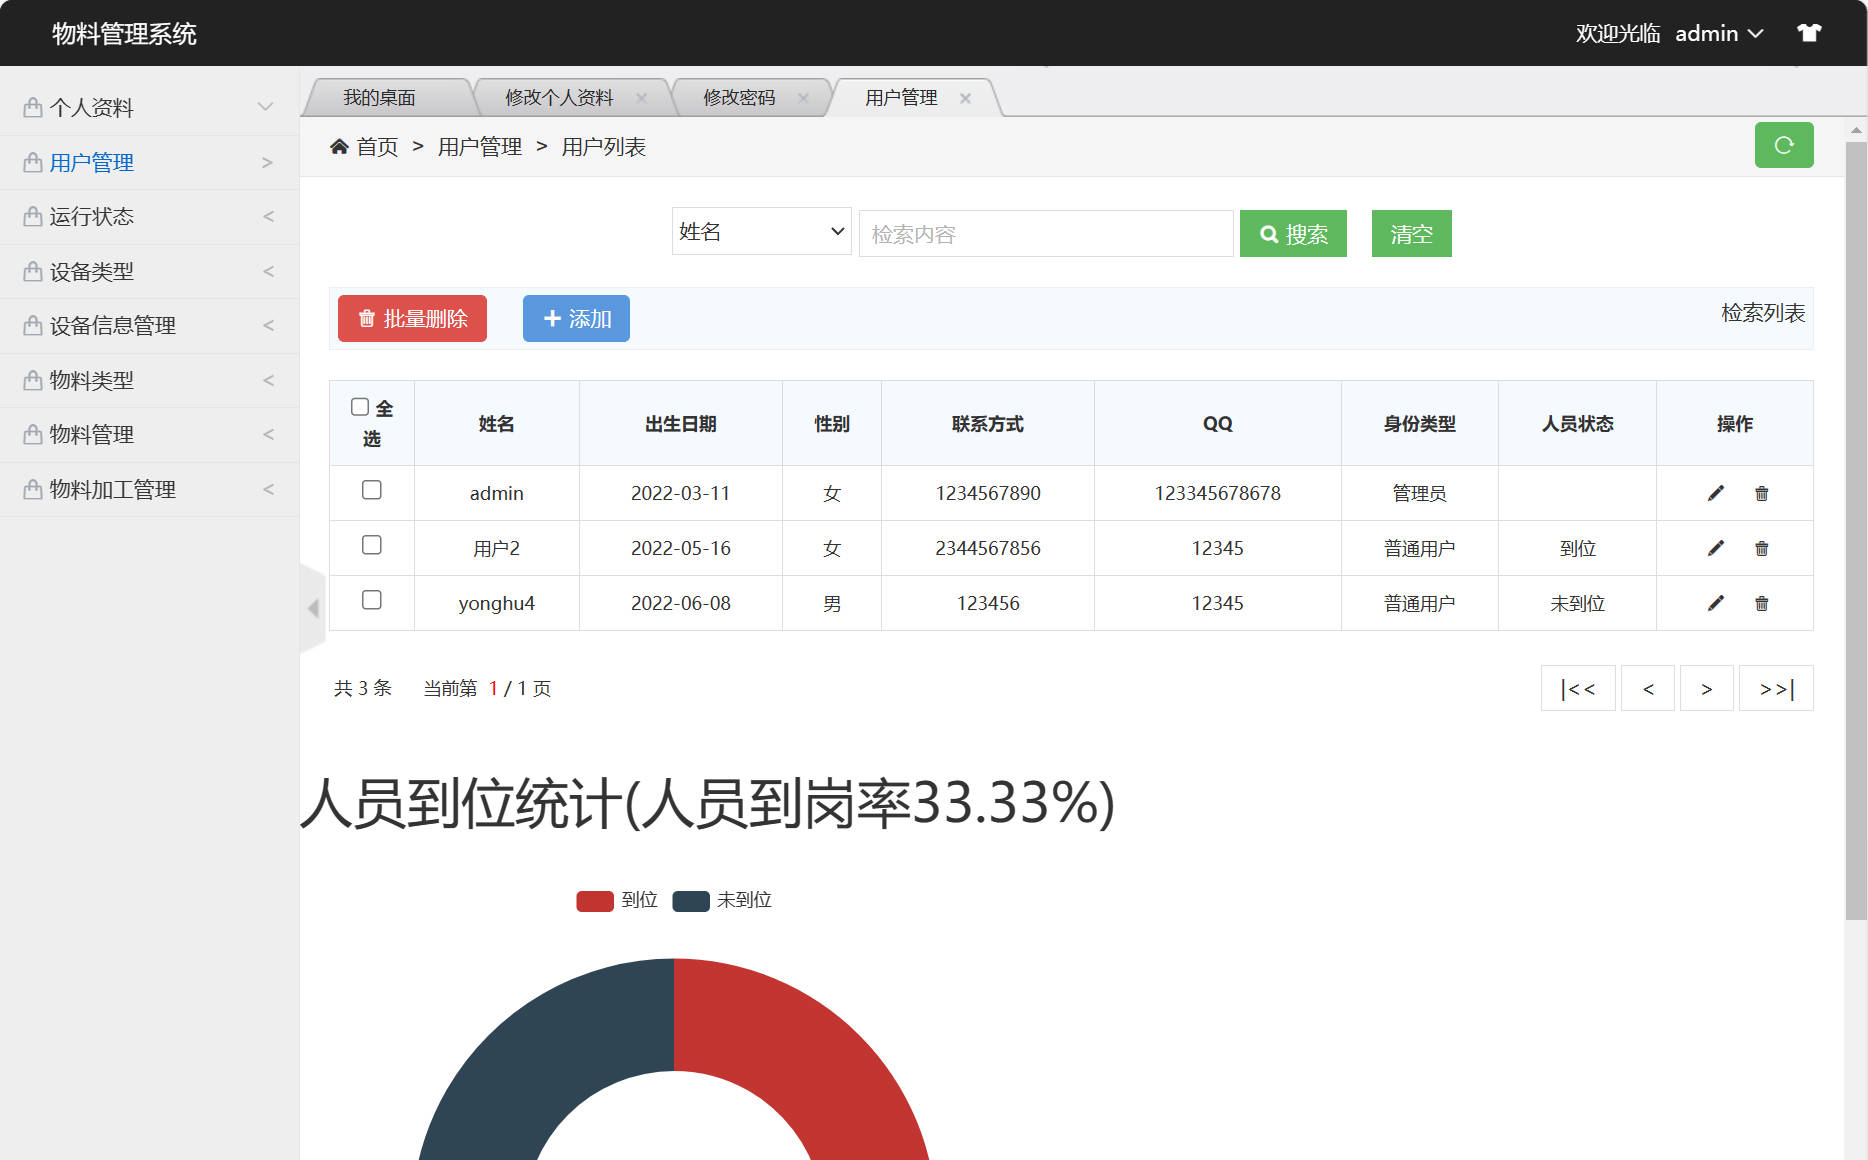Delete 用户2 using the trash icon

click(x=1761, y=548)
